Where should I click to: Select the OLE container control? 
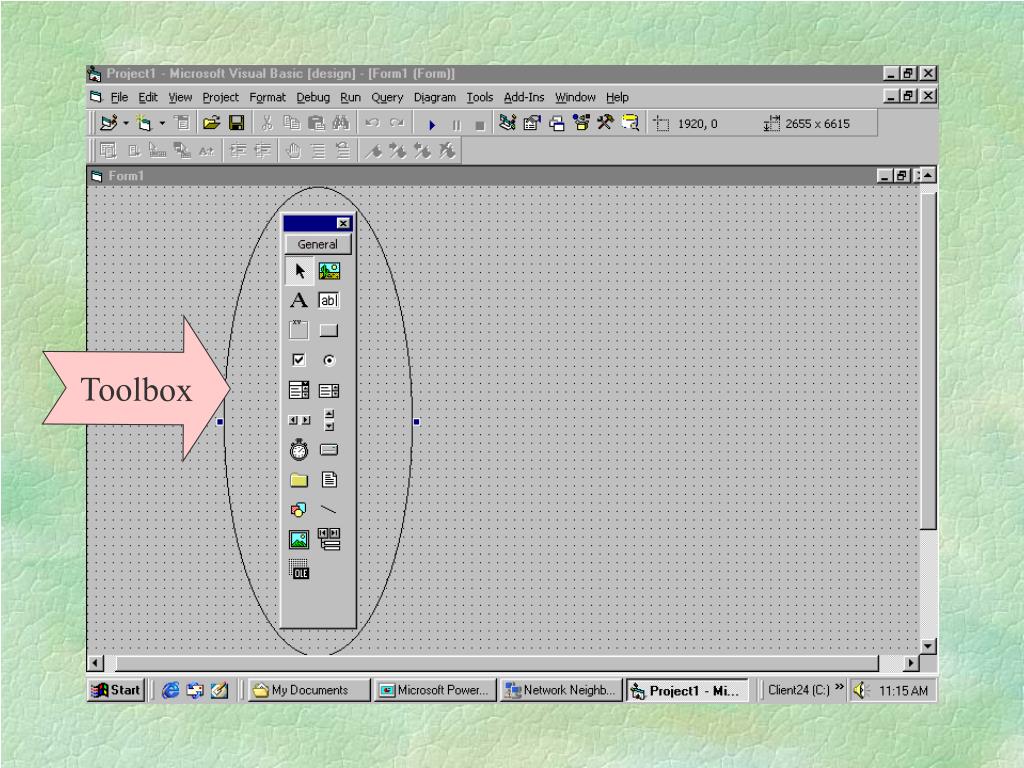[299, 569]
